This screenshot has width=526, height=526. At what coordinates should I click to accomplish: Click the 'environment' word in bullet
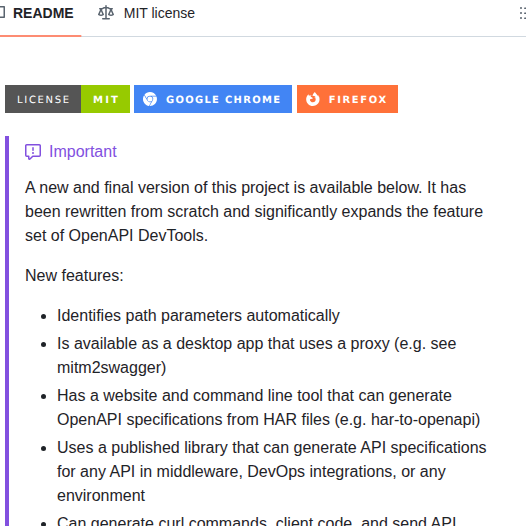pyautogui.click(x=101, y=496)
